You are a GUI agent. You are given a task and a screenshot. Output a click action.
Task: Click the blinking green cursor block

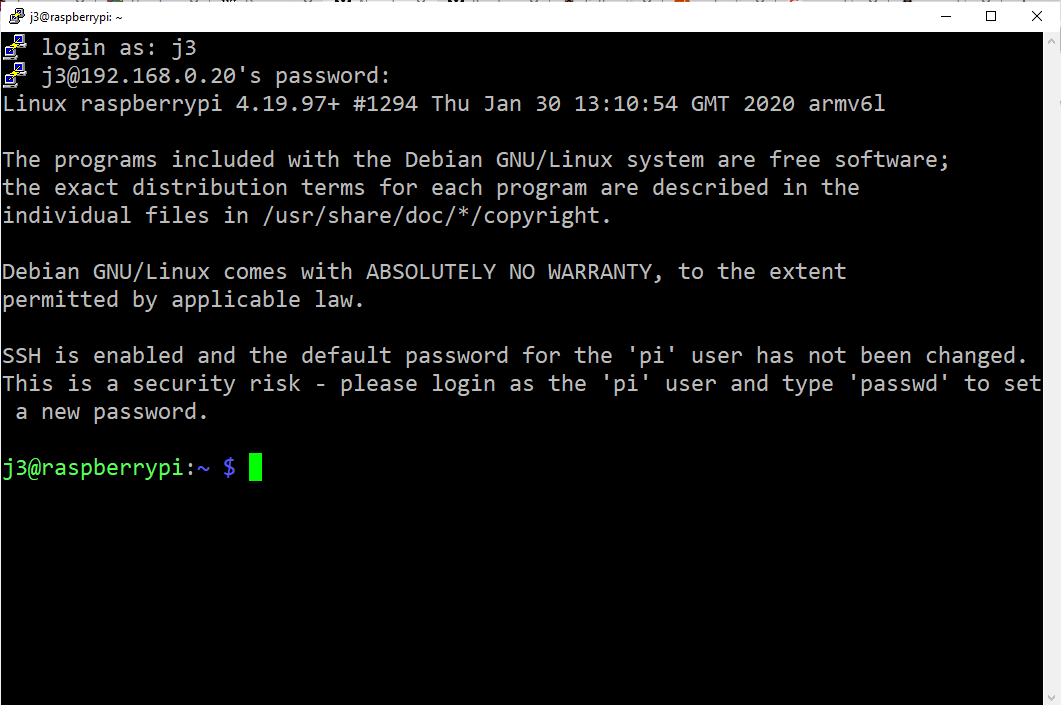256,467
